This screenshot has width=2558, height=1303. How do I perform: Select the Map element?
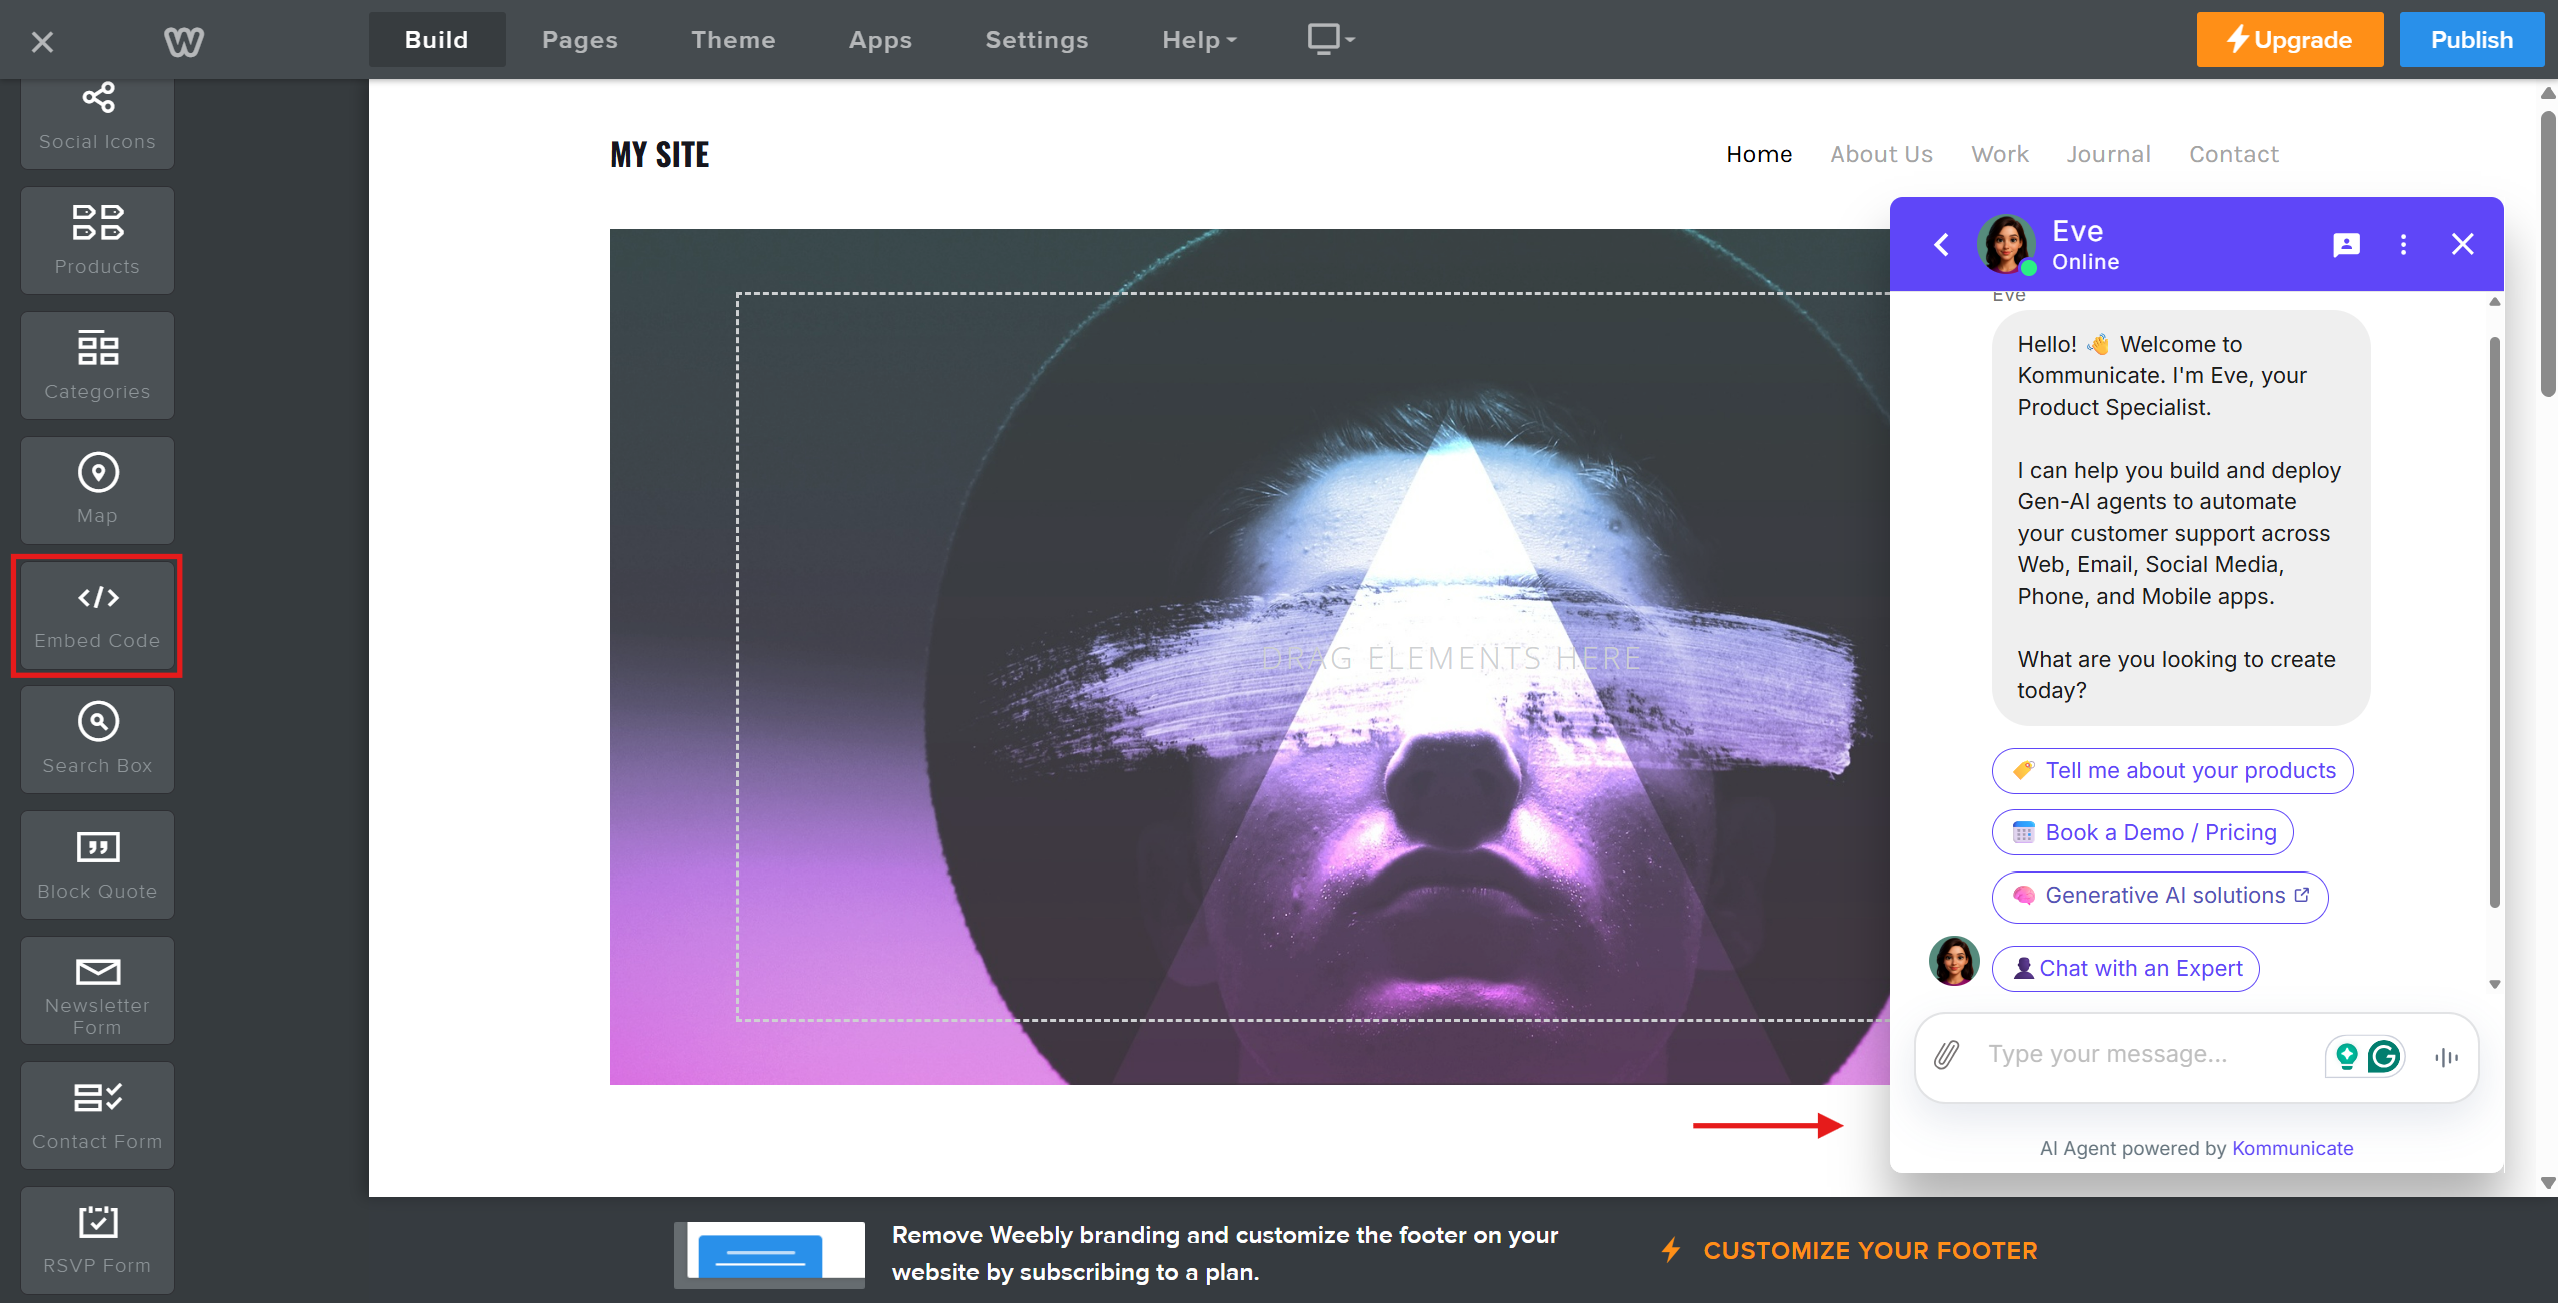[x=97, y=490]
